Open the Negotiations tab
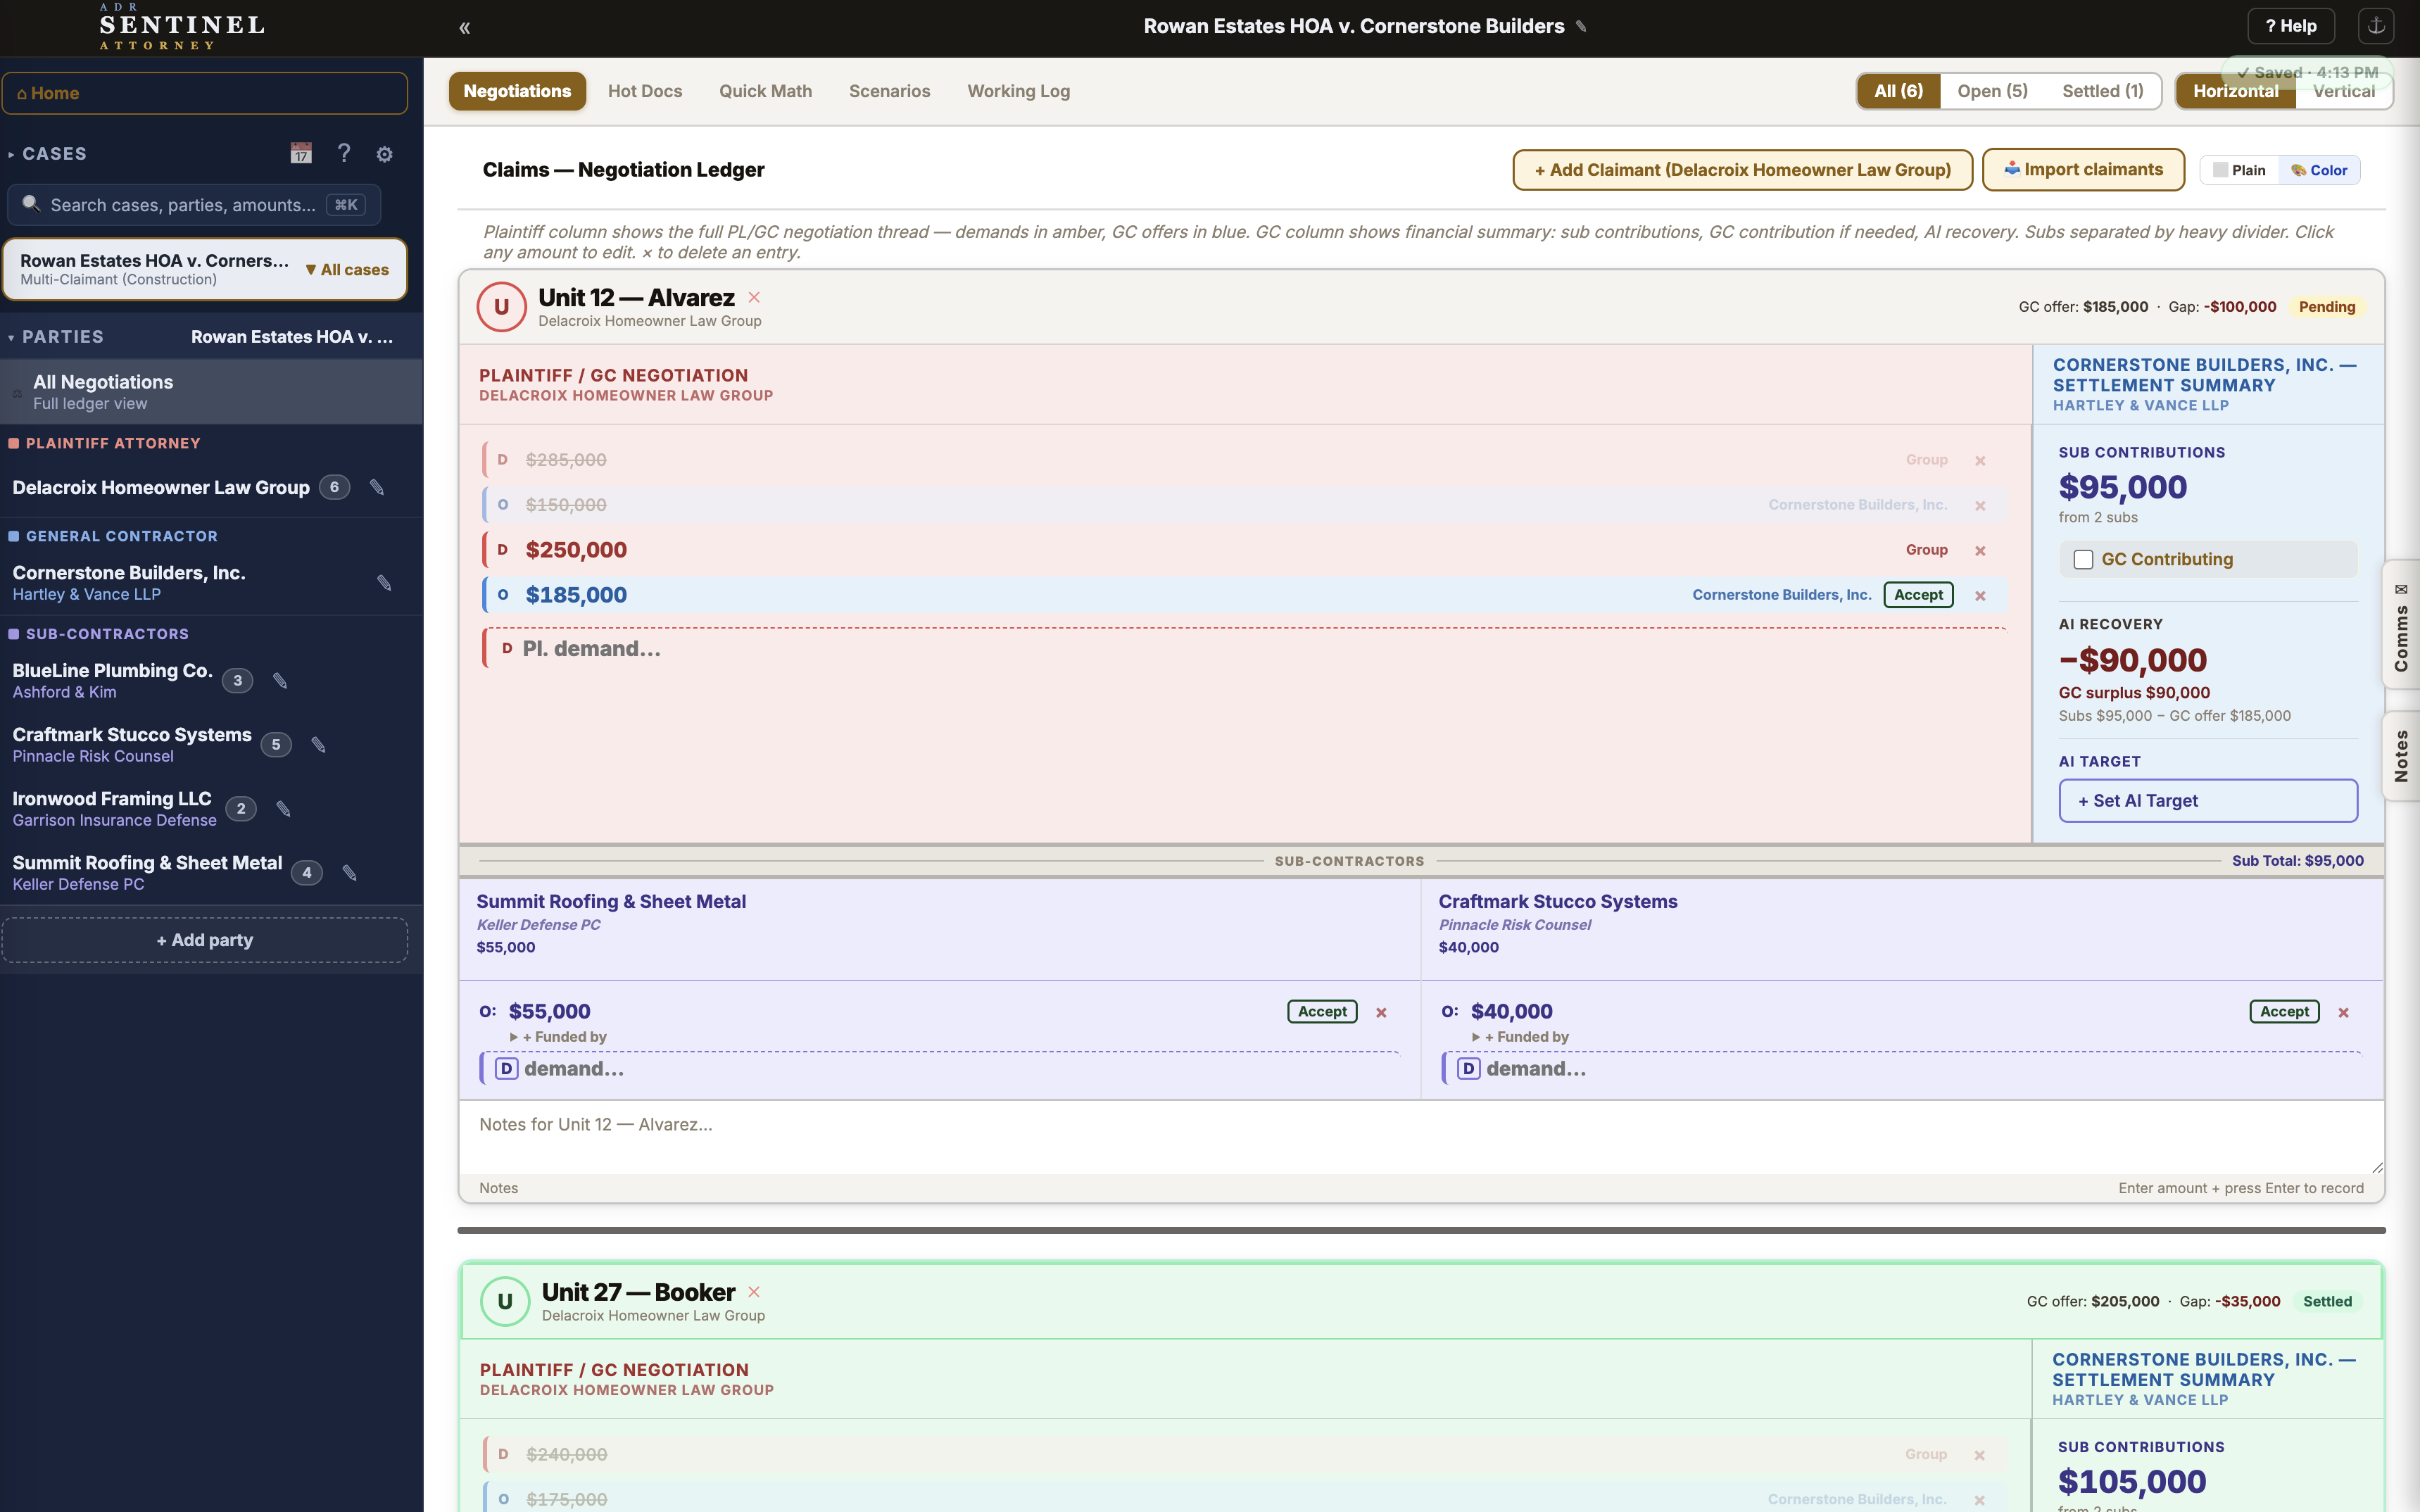Viewport: 2420px width, 1512px height. click(x=517, y=91)
